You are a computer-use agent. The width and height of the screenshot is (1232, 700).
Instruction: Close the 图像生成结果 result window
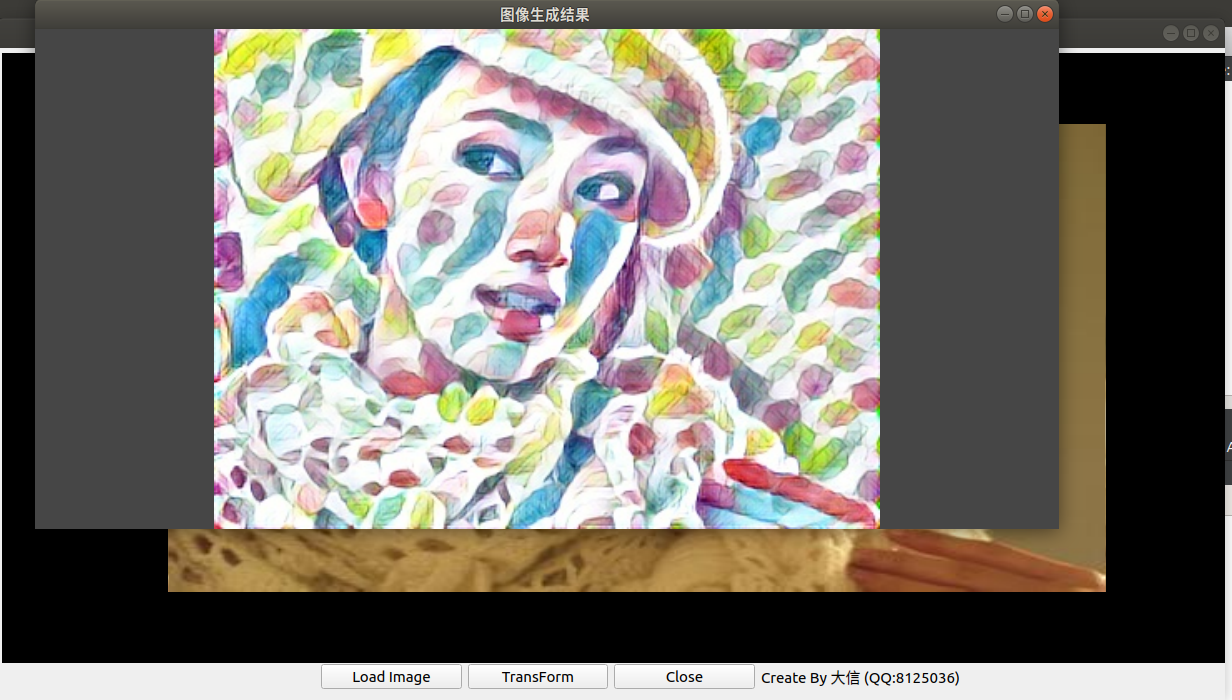tap(1045, 14)
